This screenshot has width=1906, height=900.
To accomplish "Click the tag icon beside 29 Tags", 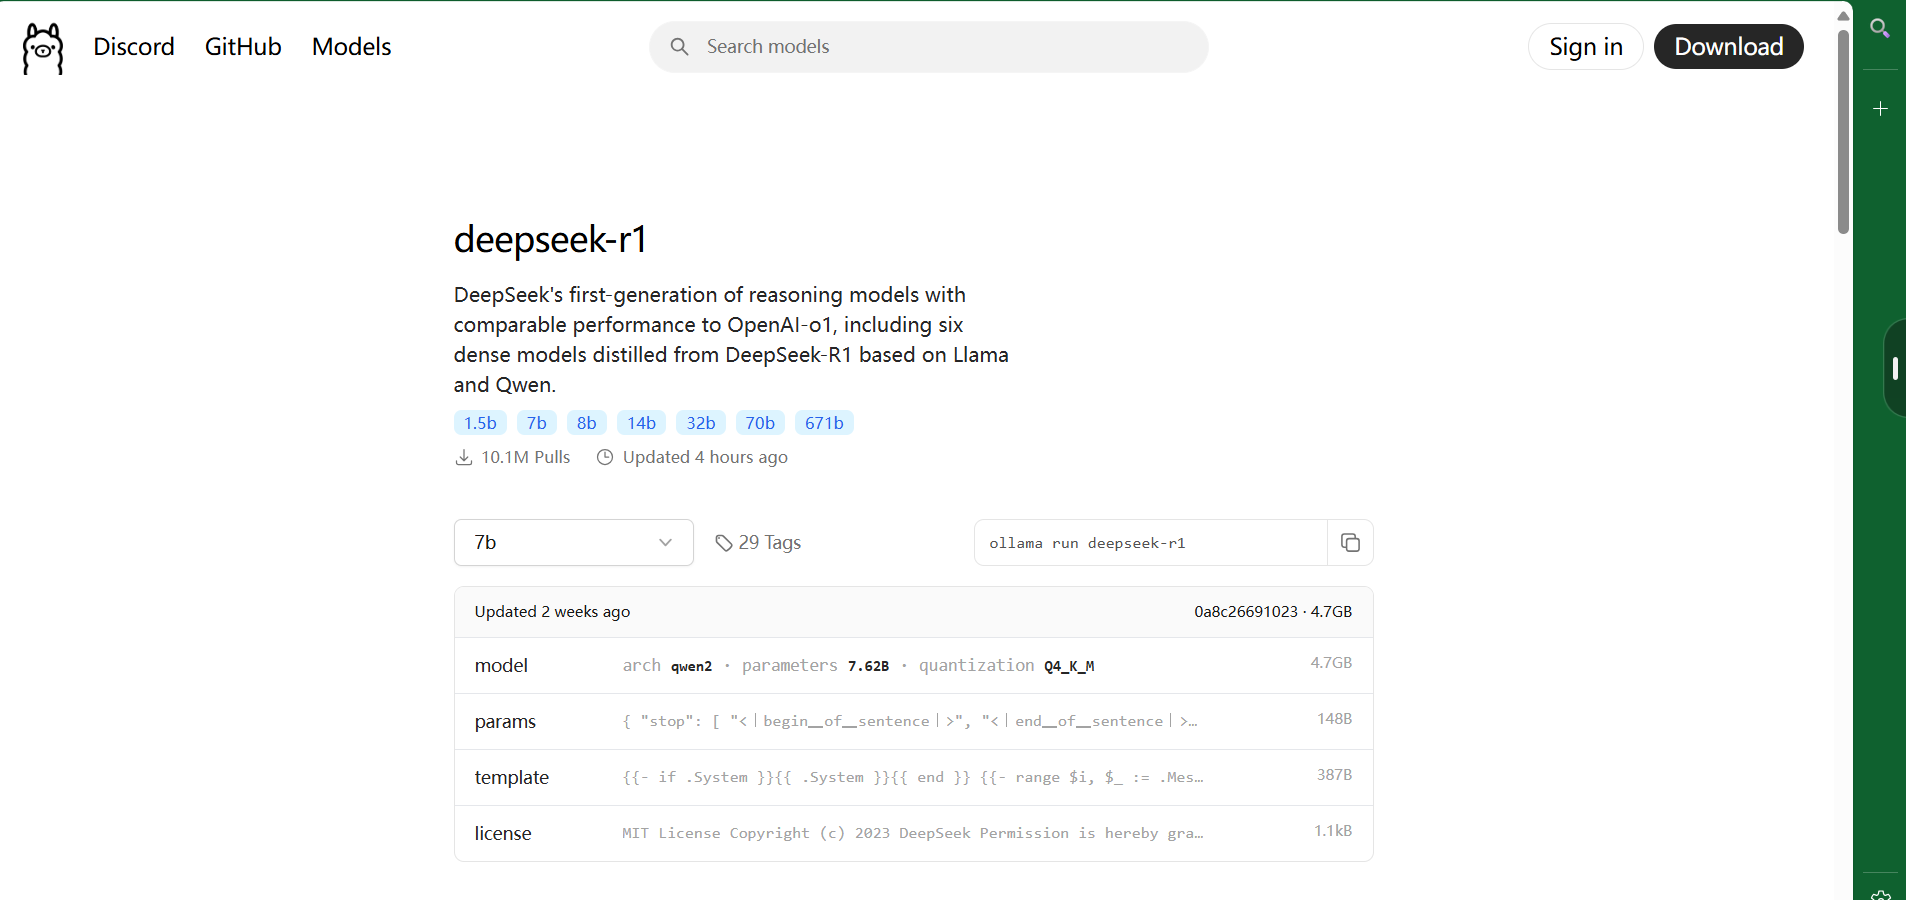I will point(724,543).
